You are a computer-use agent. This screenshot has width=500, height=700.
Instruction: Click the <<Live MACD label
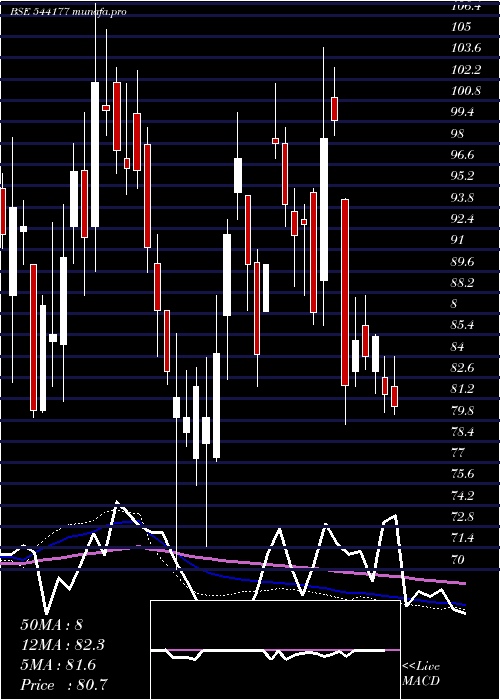[421, 674]
